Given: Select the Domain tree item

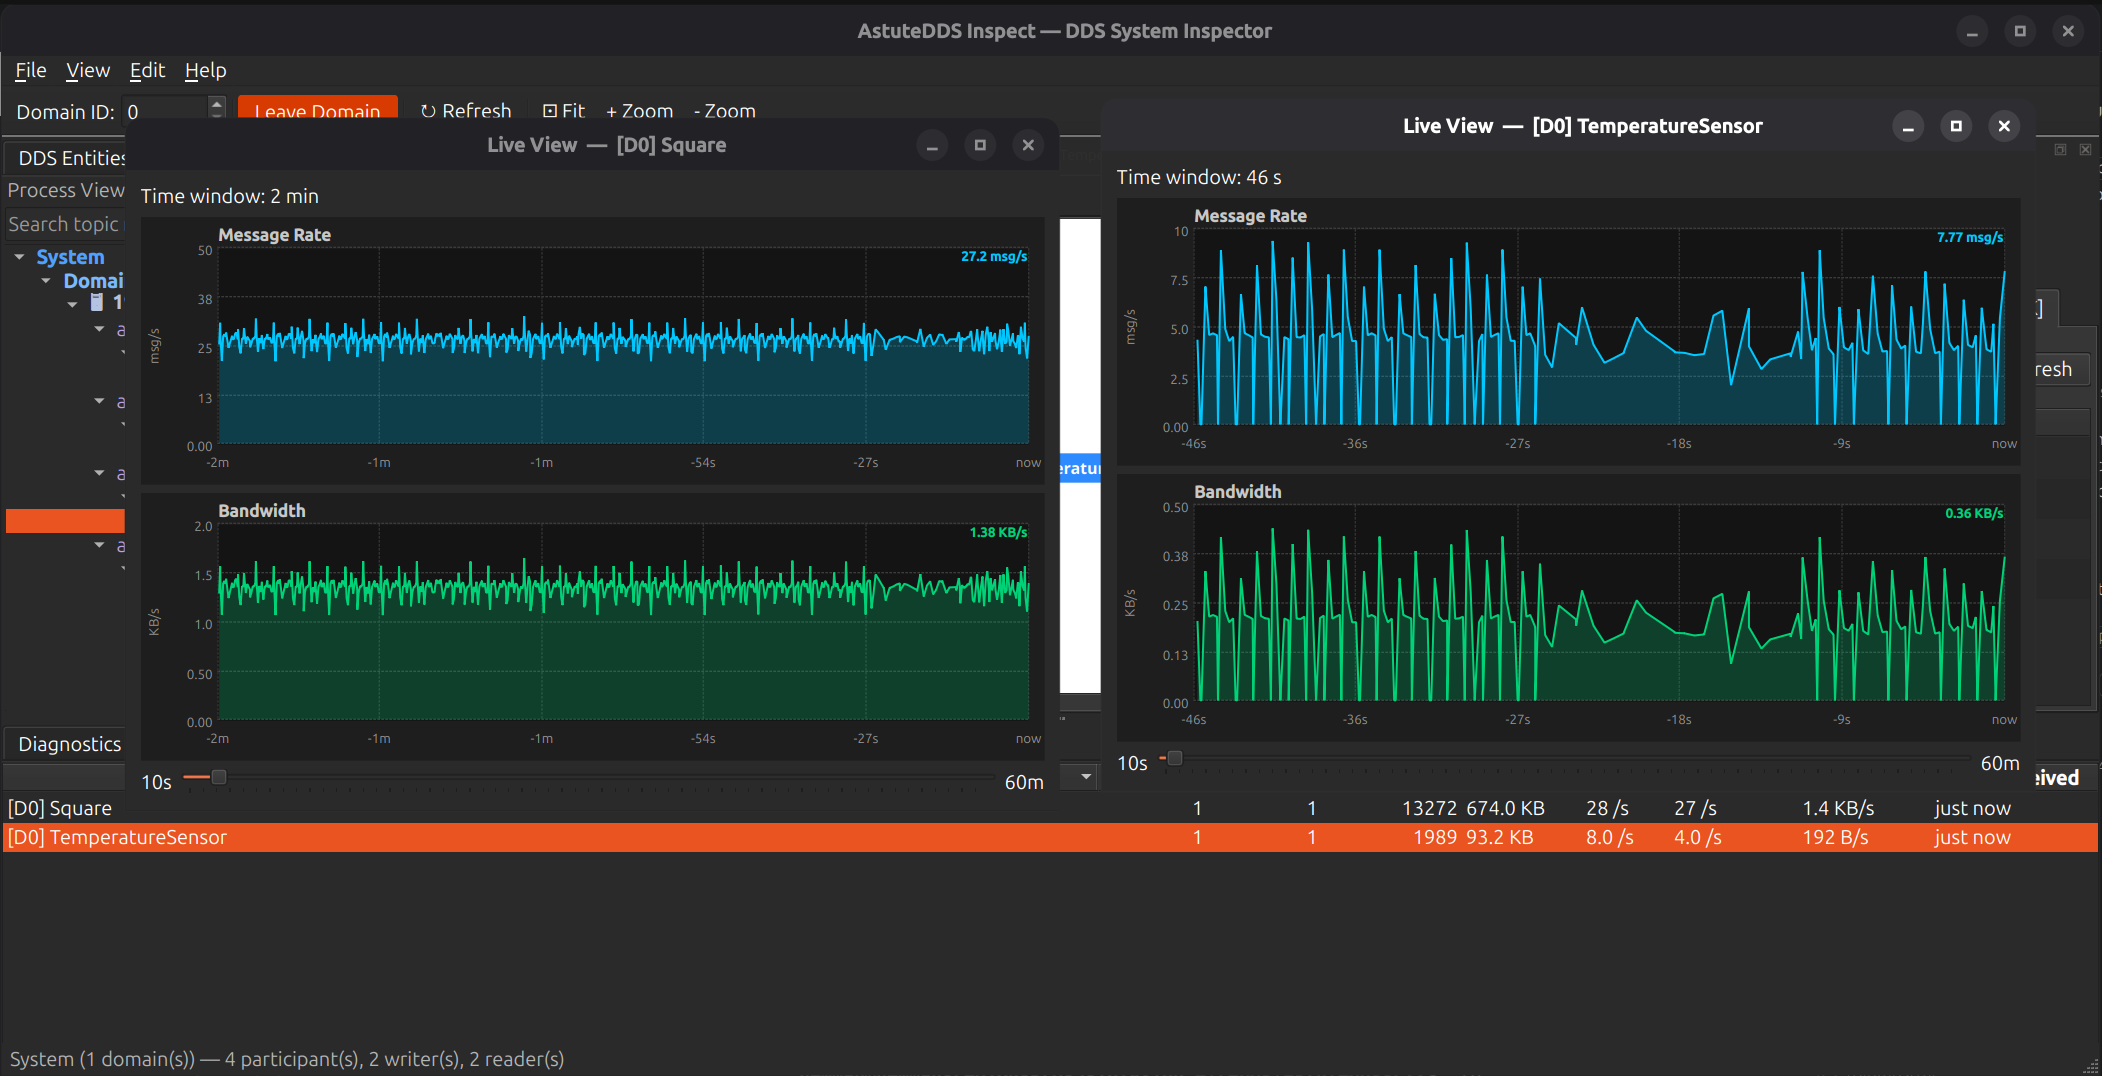Looking at the screenshot, I should coord(93,281).
